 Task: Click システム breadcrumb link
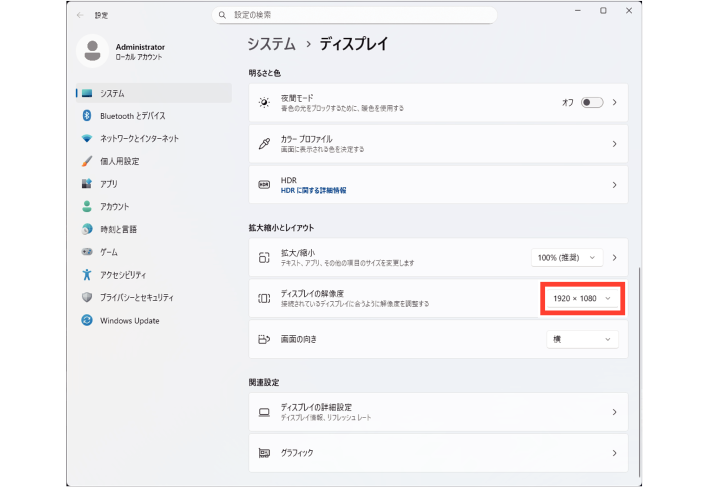tap(271, 44)
